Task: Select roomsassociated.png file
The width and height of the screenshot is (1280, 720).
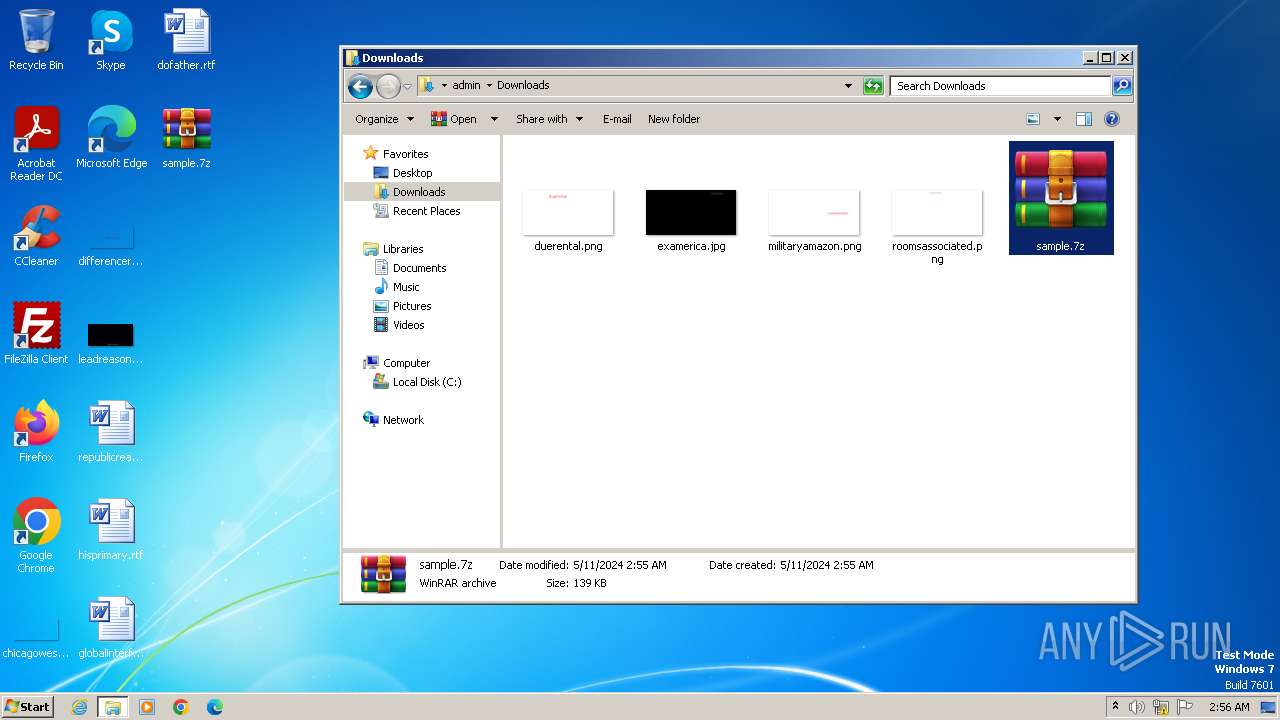Action: pyautogui.click(x=937, y=226)
